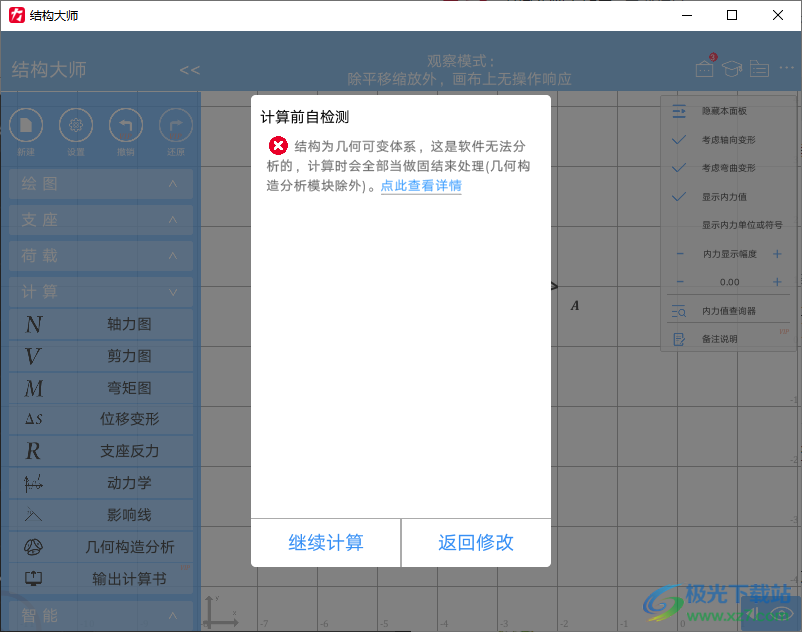Expand the 绘图 drawing section
The image size is (802, 632).
(x=101, y=184)
